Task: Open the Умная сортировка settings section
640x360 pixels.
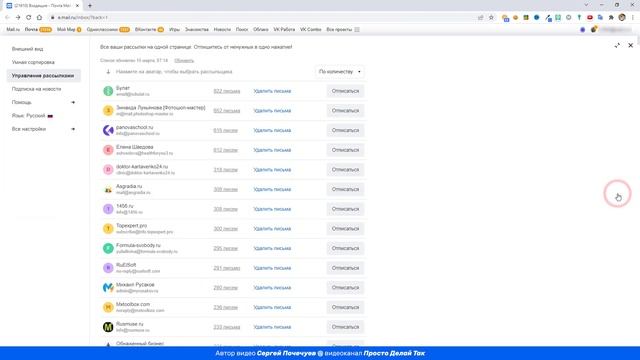Action: pyautogui.click(x=33, y=62)
